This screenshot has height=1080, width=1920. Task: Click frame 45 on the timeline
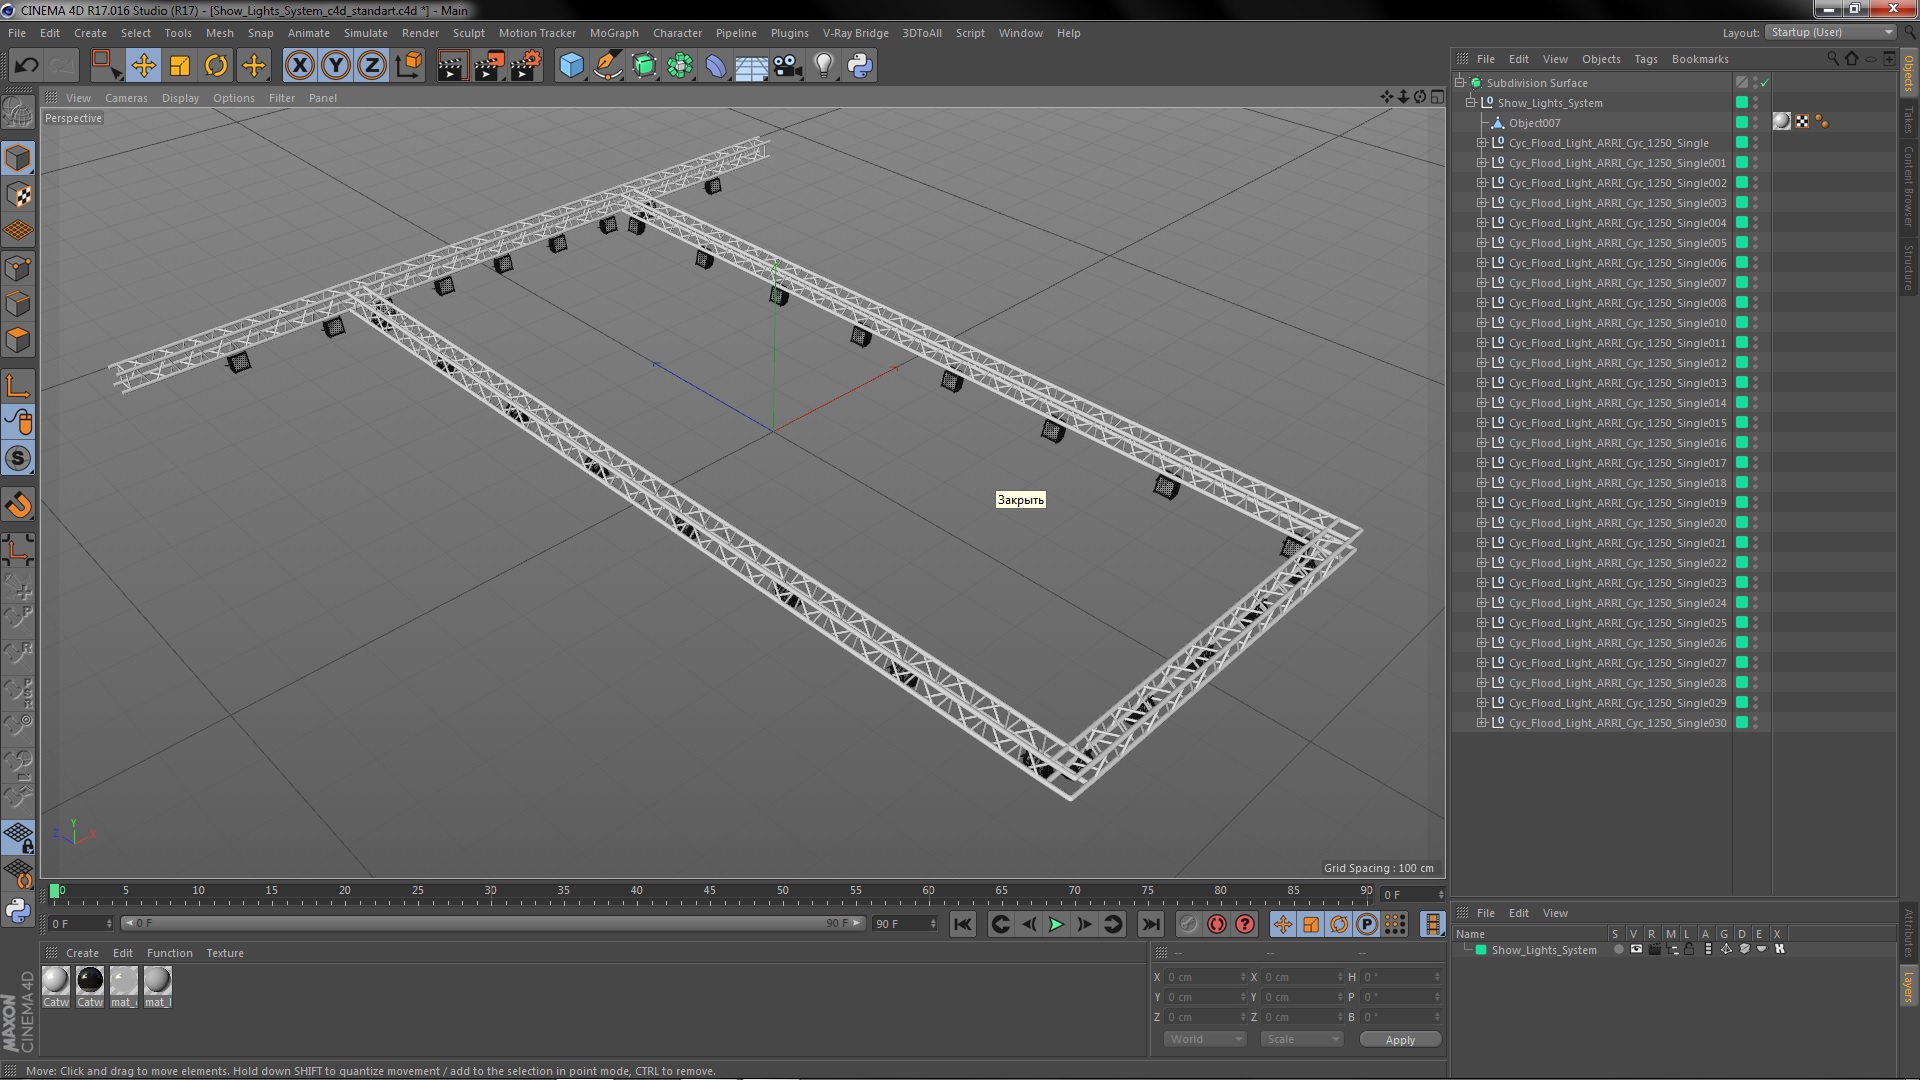[709, 890]
